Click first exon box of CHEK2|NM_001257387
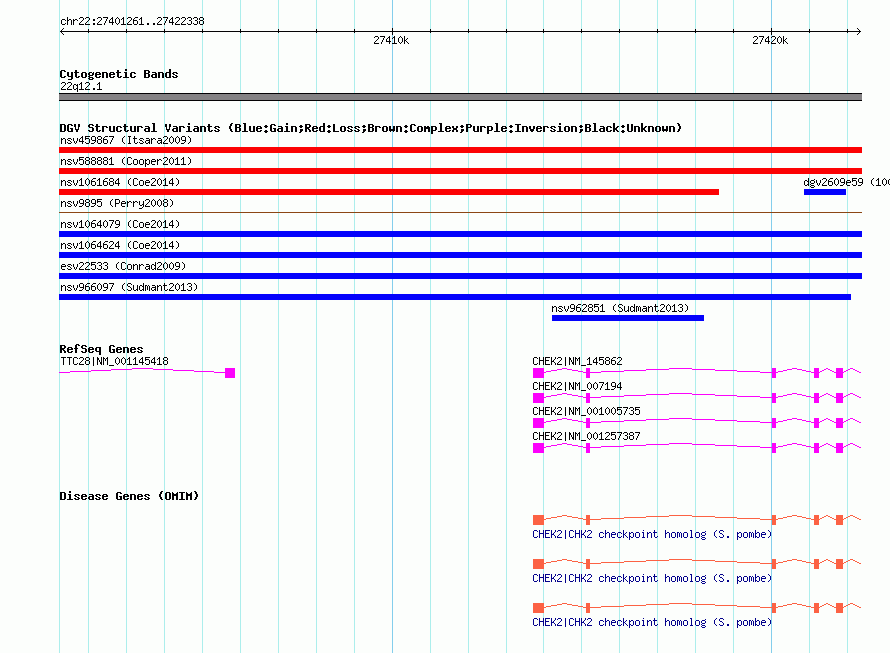 pos(539,448)
